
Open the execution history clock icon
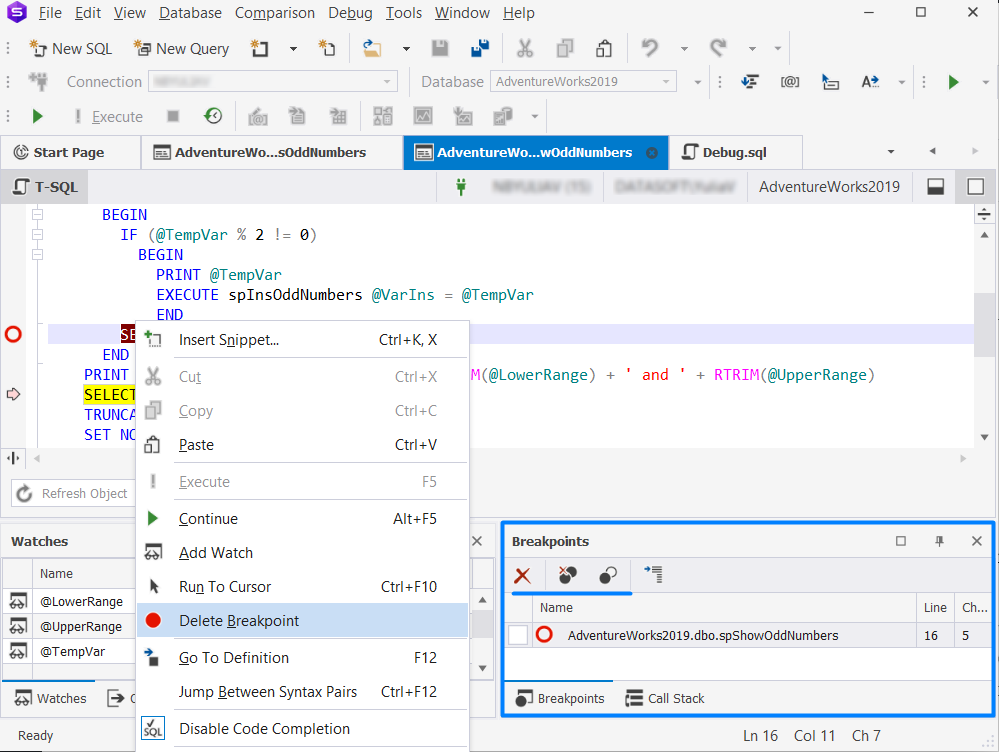(213, 116)
